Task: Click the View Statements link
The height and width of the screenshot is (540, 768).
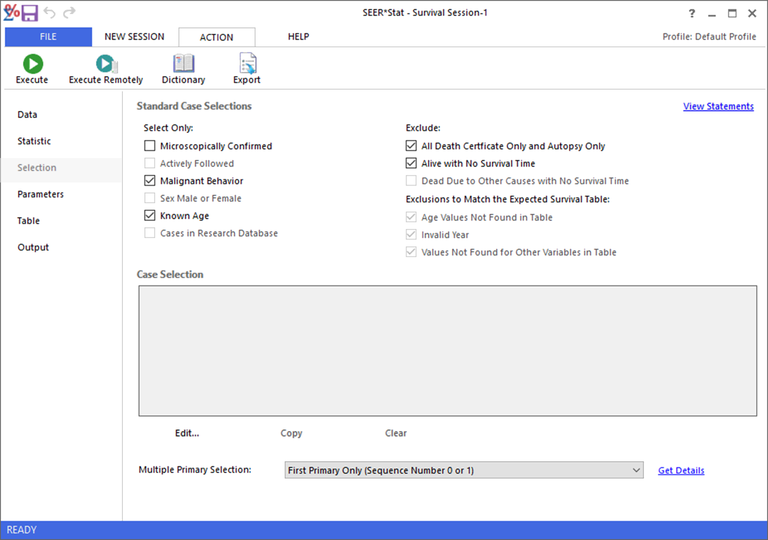Action: 718,107
